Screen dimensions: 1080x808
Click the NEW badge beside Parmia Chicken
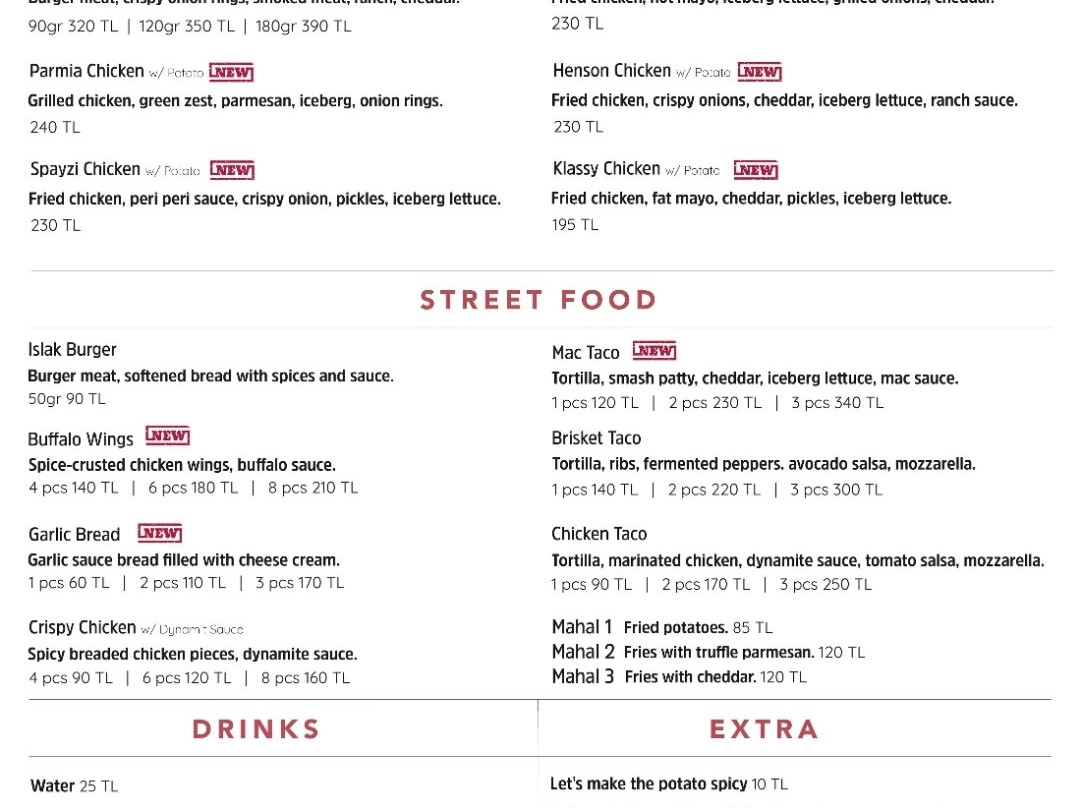pos(231,72)
